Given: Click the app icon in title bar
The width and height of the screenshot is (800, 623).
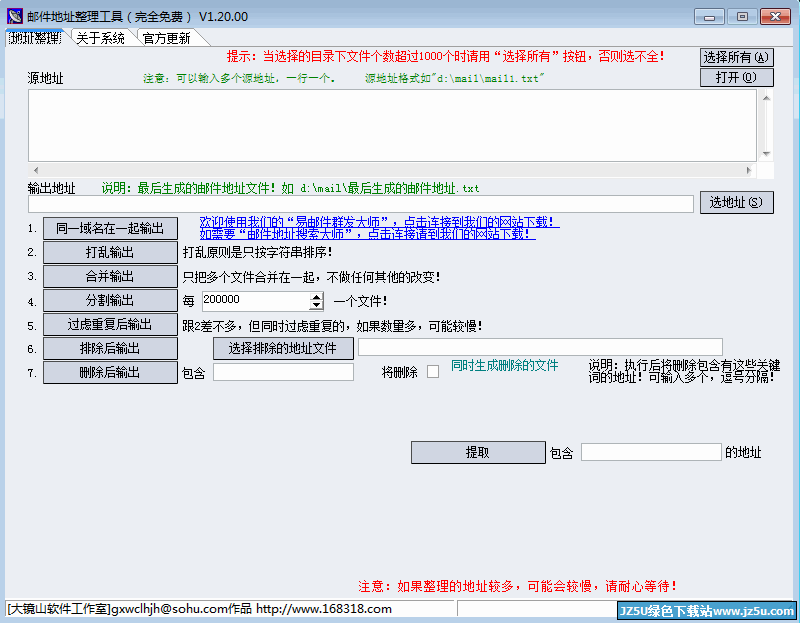Looking at the screenshot, I should click(14, 16).
